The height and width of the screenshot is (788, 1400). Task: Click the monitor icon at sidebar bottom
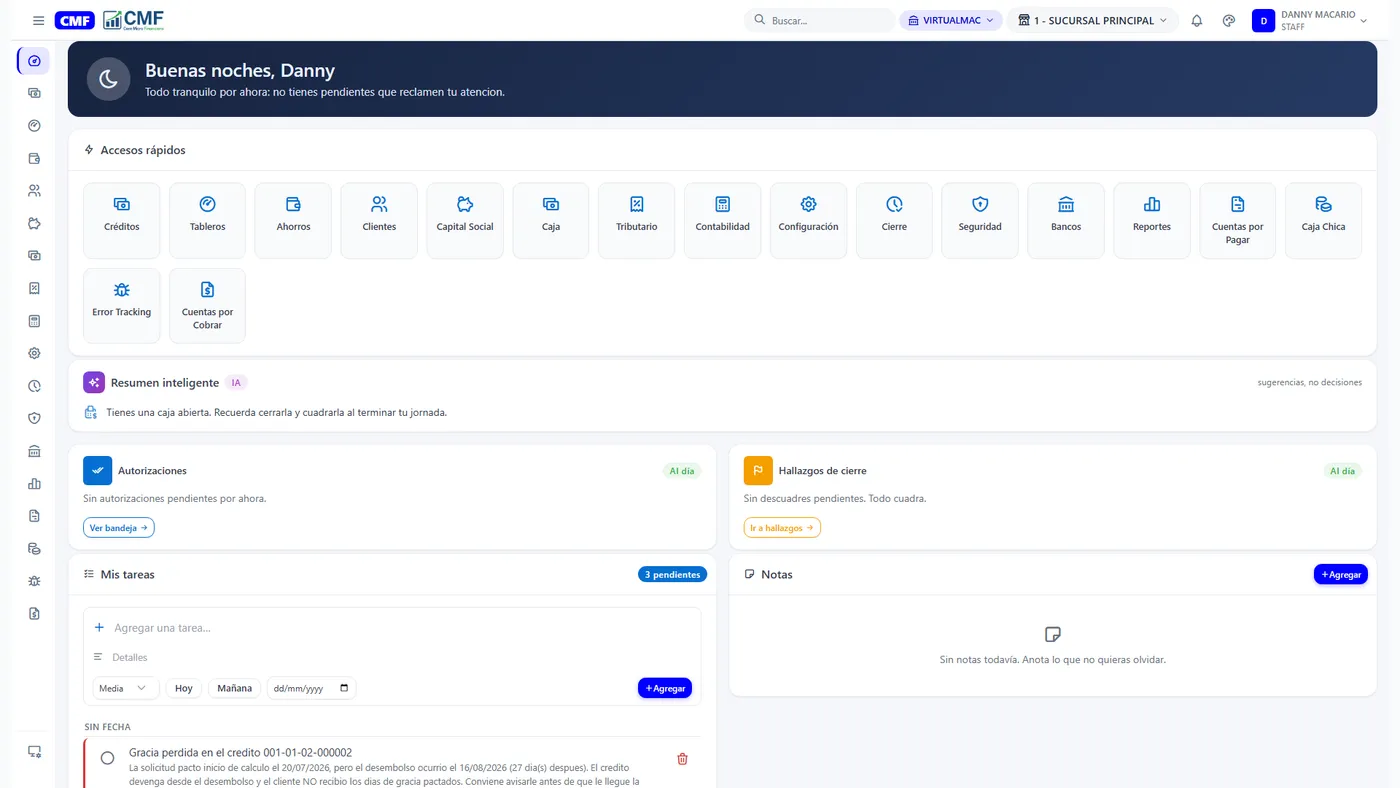[x=34, y=752]
